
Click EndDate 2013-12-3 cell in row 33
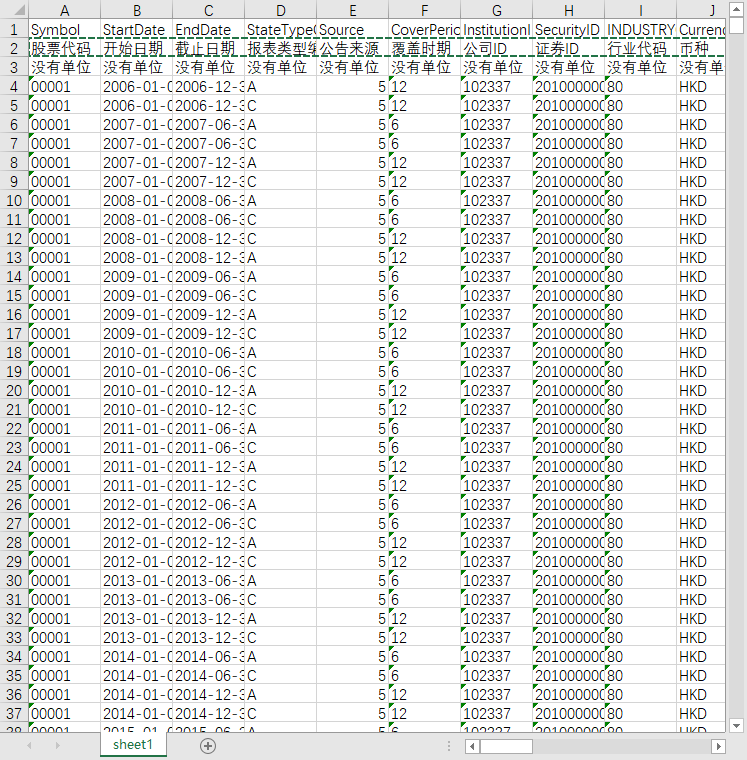(208, 637)
